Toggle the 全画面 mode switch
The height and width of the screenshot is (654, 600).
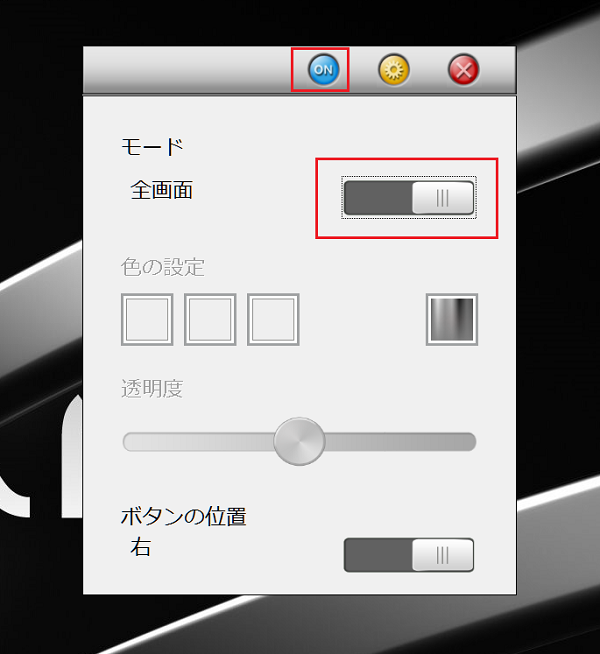[409, 198]
